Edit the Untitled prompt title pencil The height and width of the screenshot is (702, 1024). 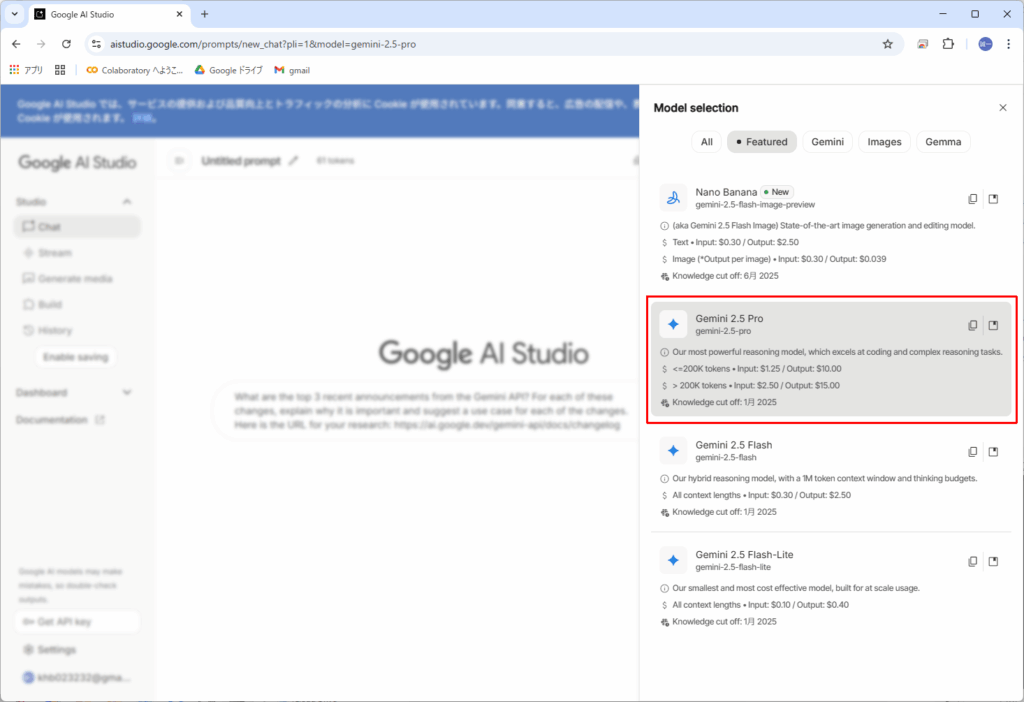click(293, 161)
